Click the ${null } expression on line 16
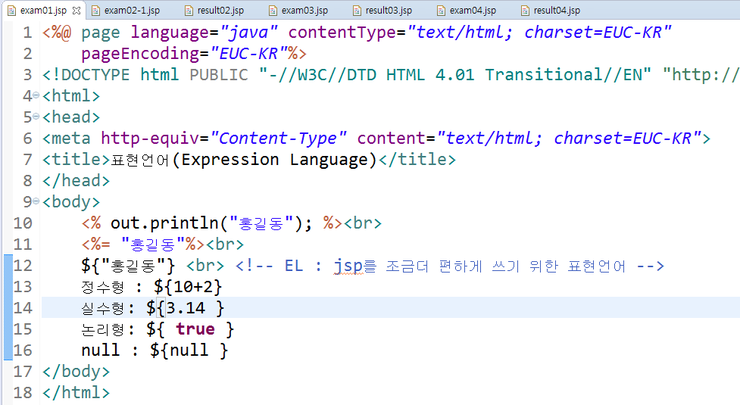 (189, 351)
